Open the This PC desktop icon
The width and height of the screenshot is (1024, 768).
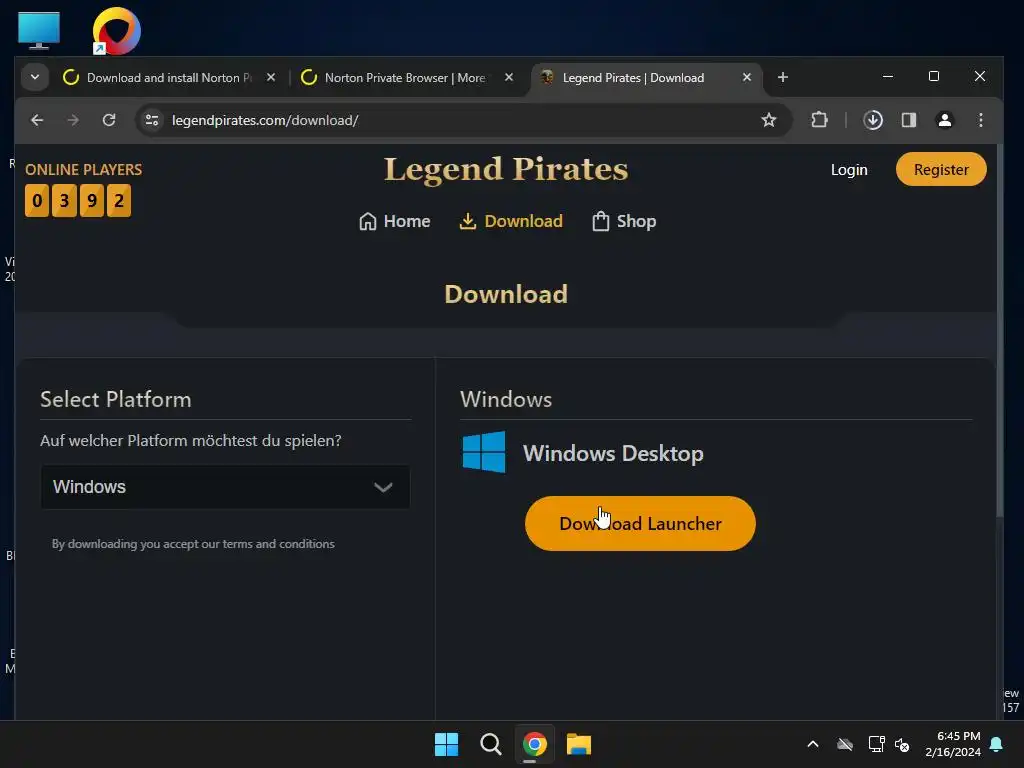pyautogui.click(x=39, y=30)
